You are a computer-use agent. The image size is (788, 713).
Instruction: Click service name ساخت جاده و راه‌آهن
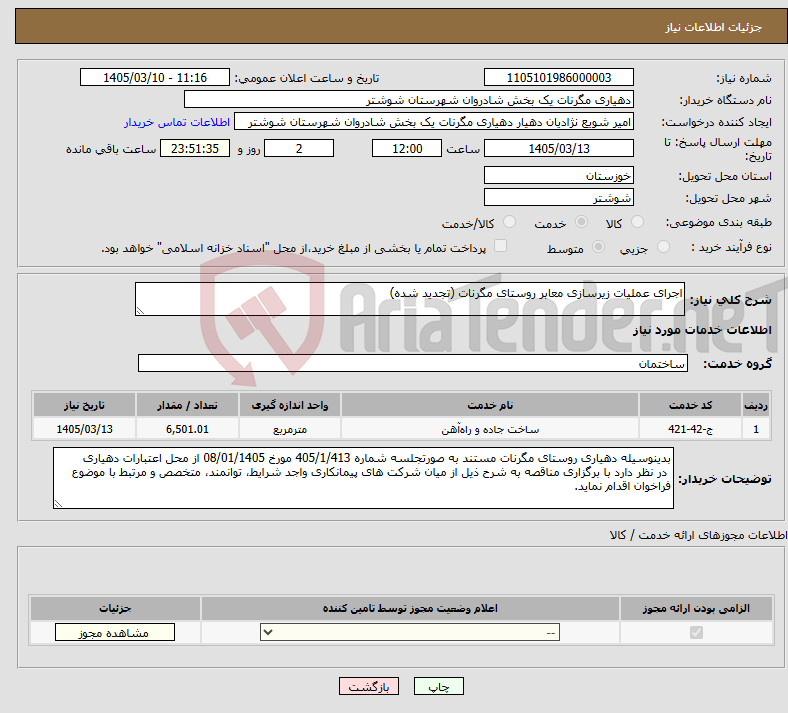point(490,429)
